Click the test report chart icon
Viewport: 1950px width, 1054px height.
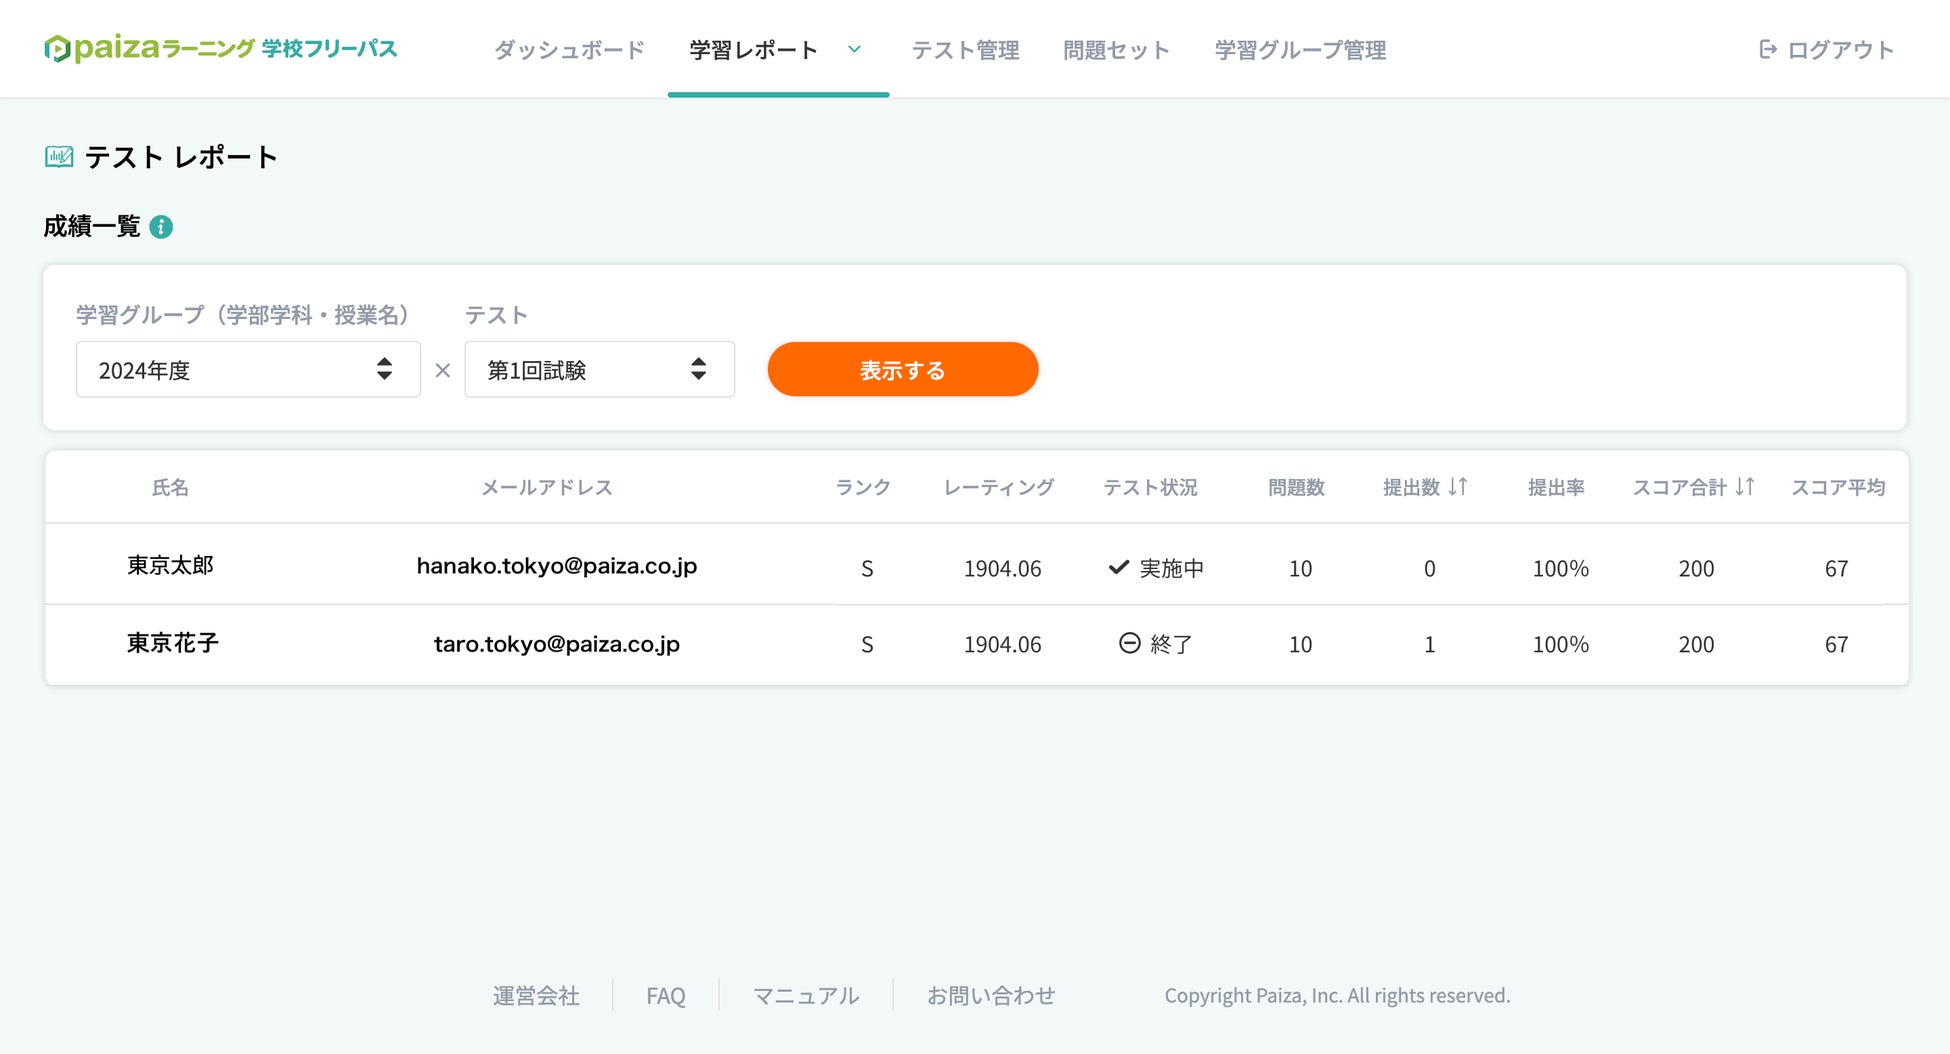59,157
